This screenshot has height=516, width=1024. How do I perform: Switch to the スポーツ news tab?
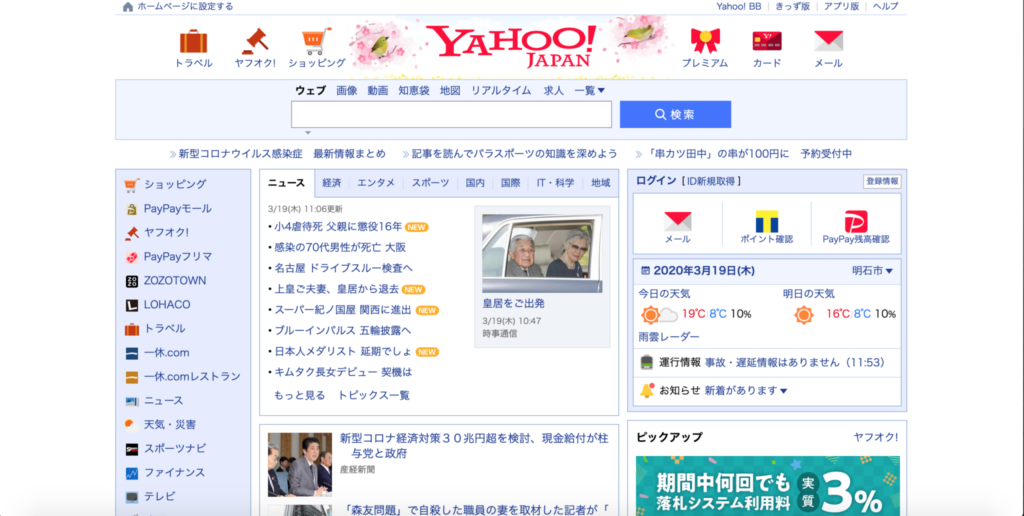430,184
